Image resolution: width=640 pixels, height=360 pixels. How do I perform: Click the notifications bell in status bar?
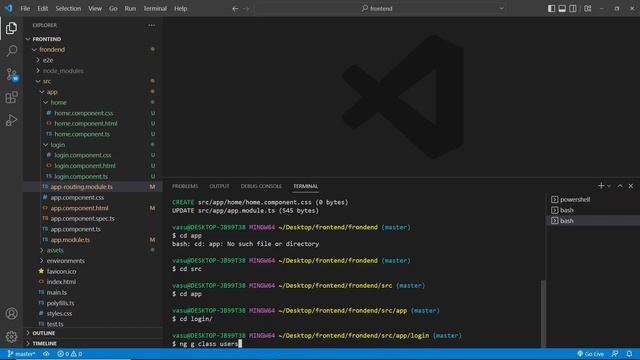[x=629, y=354]
